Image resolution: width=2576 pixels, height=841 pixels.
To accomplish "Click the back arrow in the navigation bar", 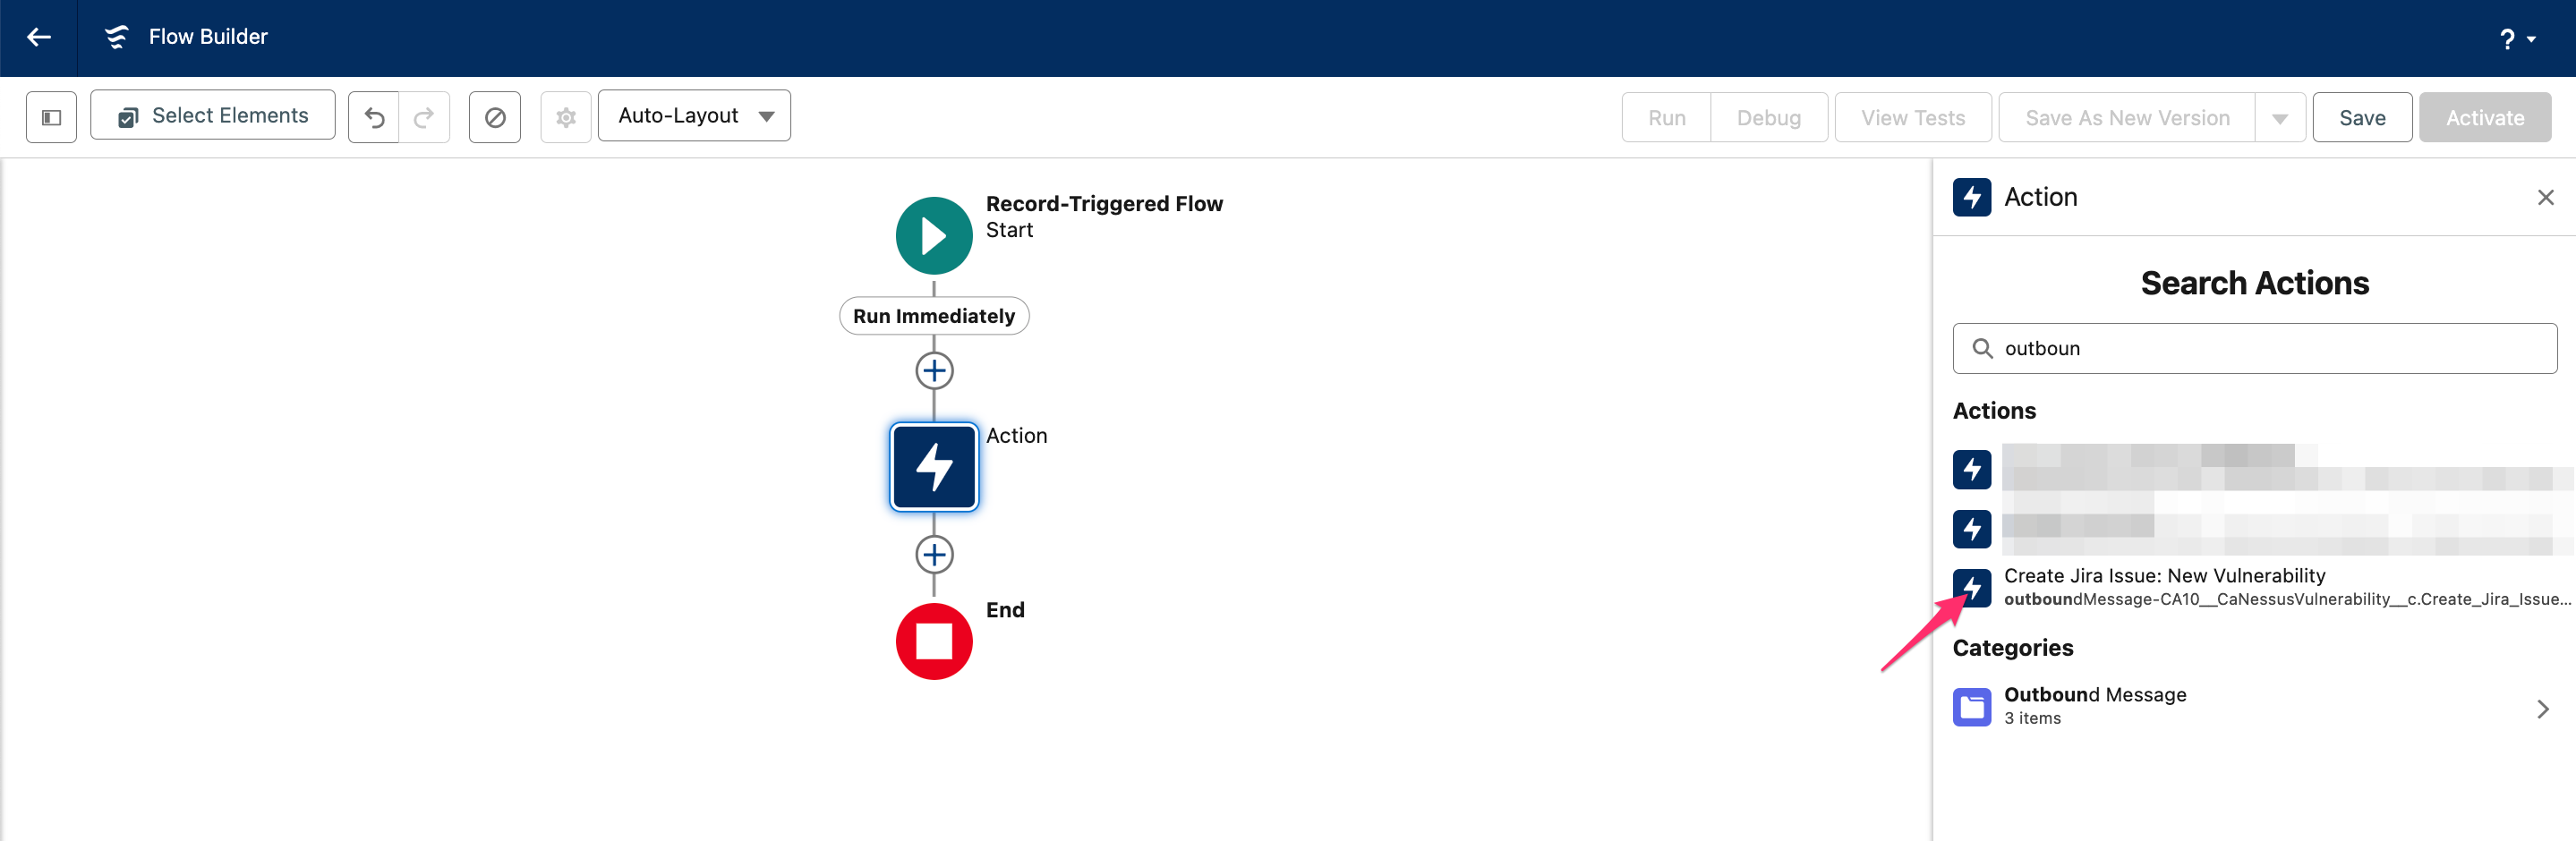I will [39, 36].
